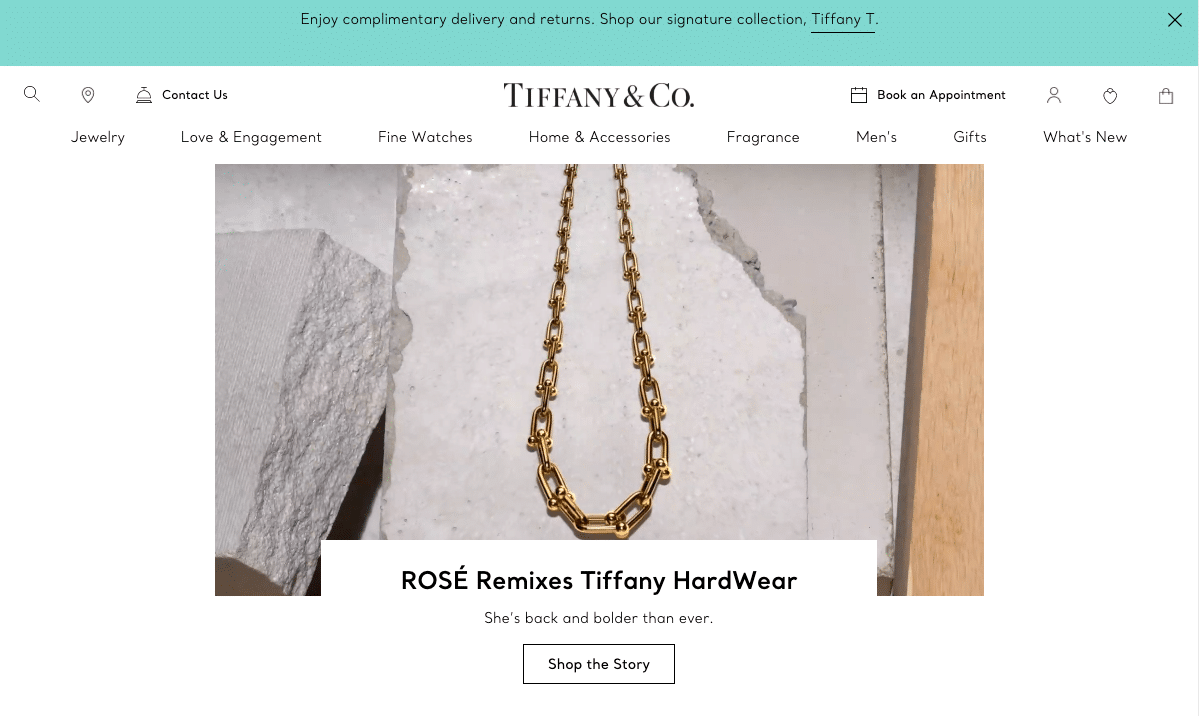Viewport: 1199px width, 716px height.
Task: Click the Shop the Story button
Action: pyautogui.click(x=599, y=664)
